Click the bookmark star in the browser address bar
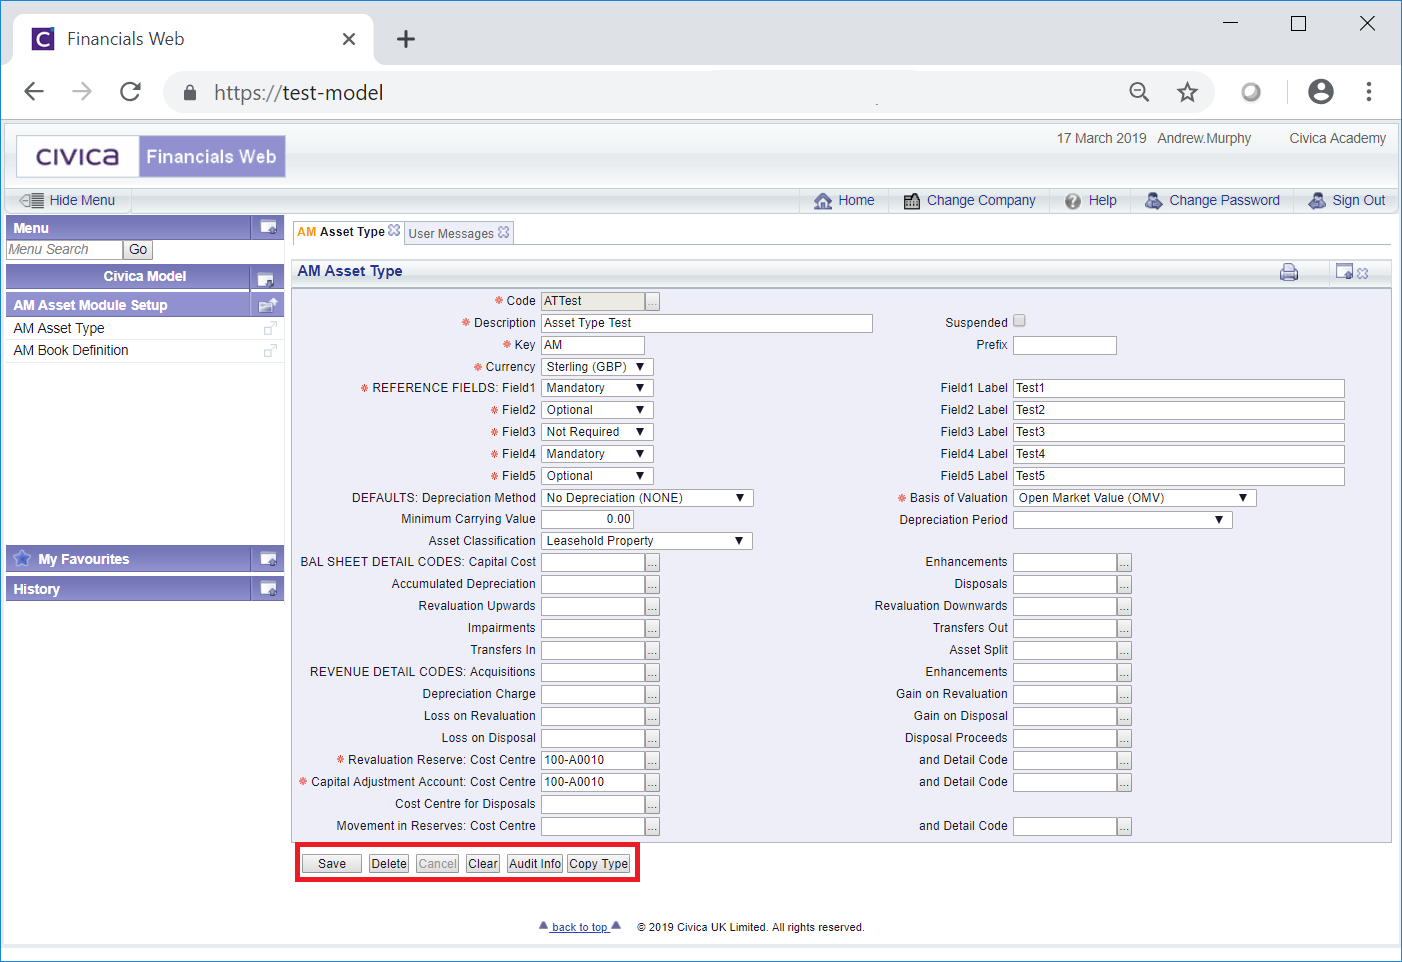This screenshot has width=1402, height=962. click(1187, 92)
